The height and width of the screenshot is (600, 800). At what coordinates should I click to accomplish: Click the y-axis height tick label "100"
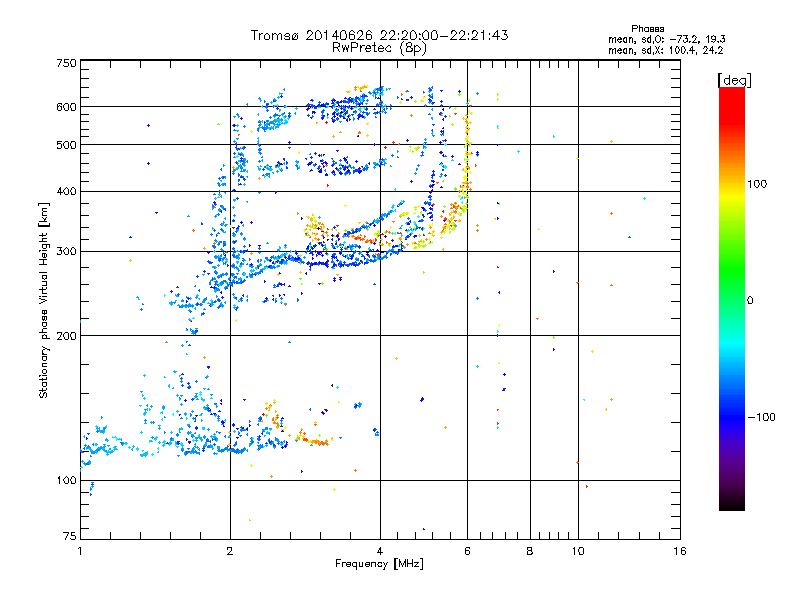pyautogui.click(x=66, y=480)
